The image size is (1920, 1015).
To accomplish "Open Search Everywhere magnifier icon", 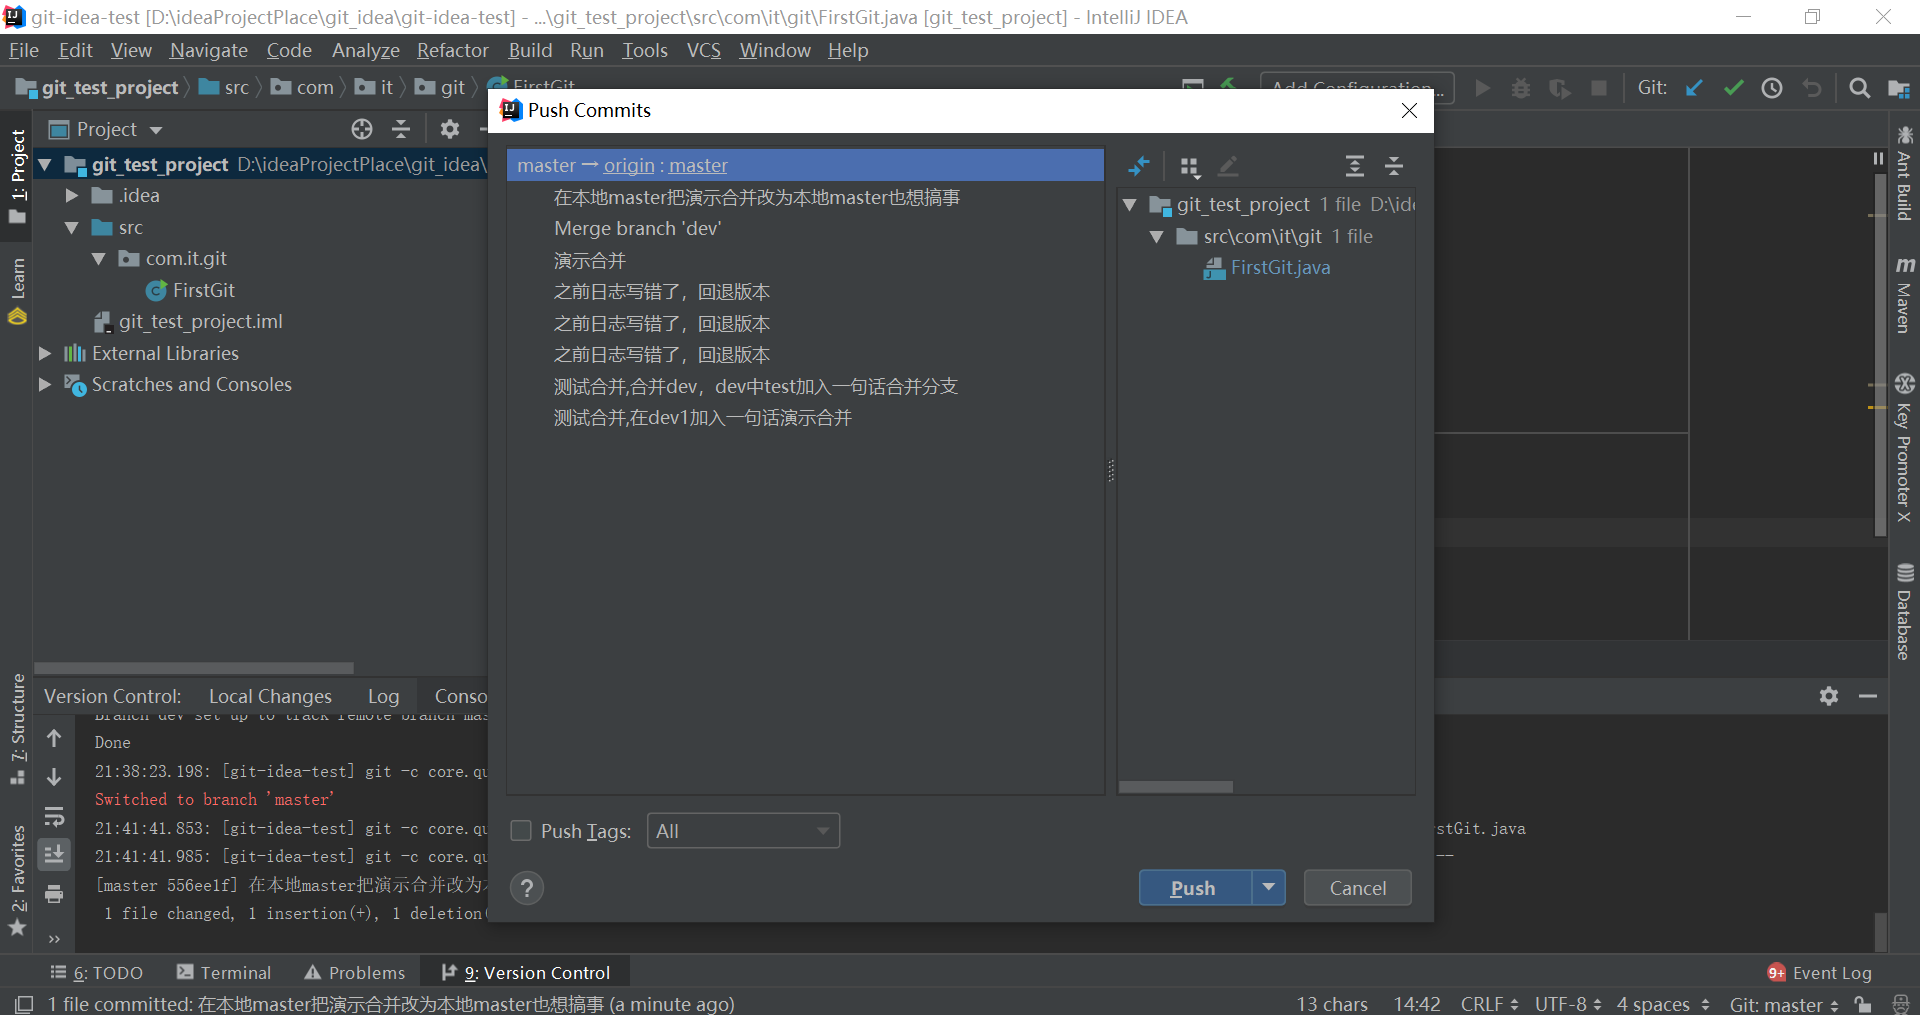I will point(1859,88).
